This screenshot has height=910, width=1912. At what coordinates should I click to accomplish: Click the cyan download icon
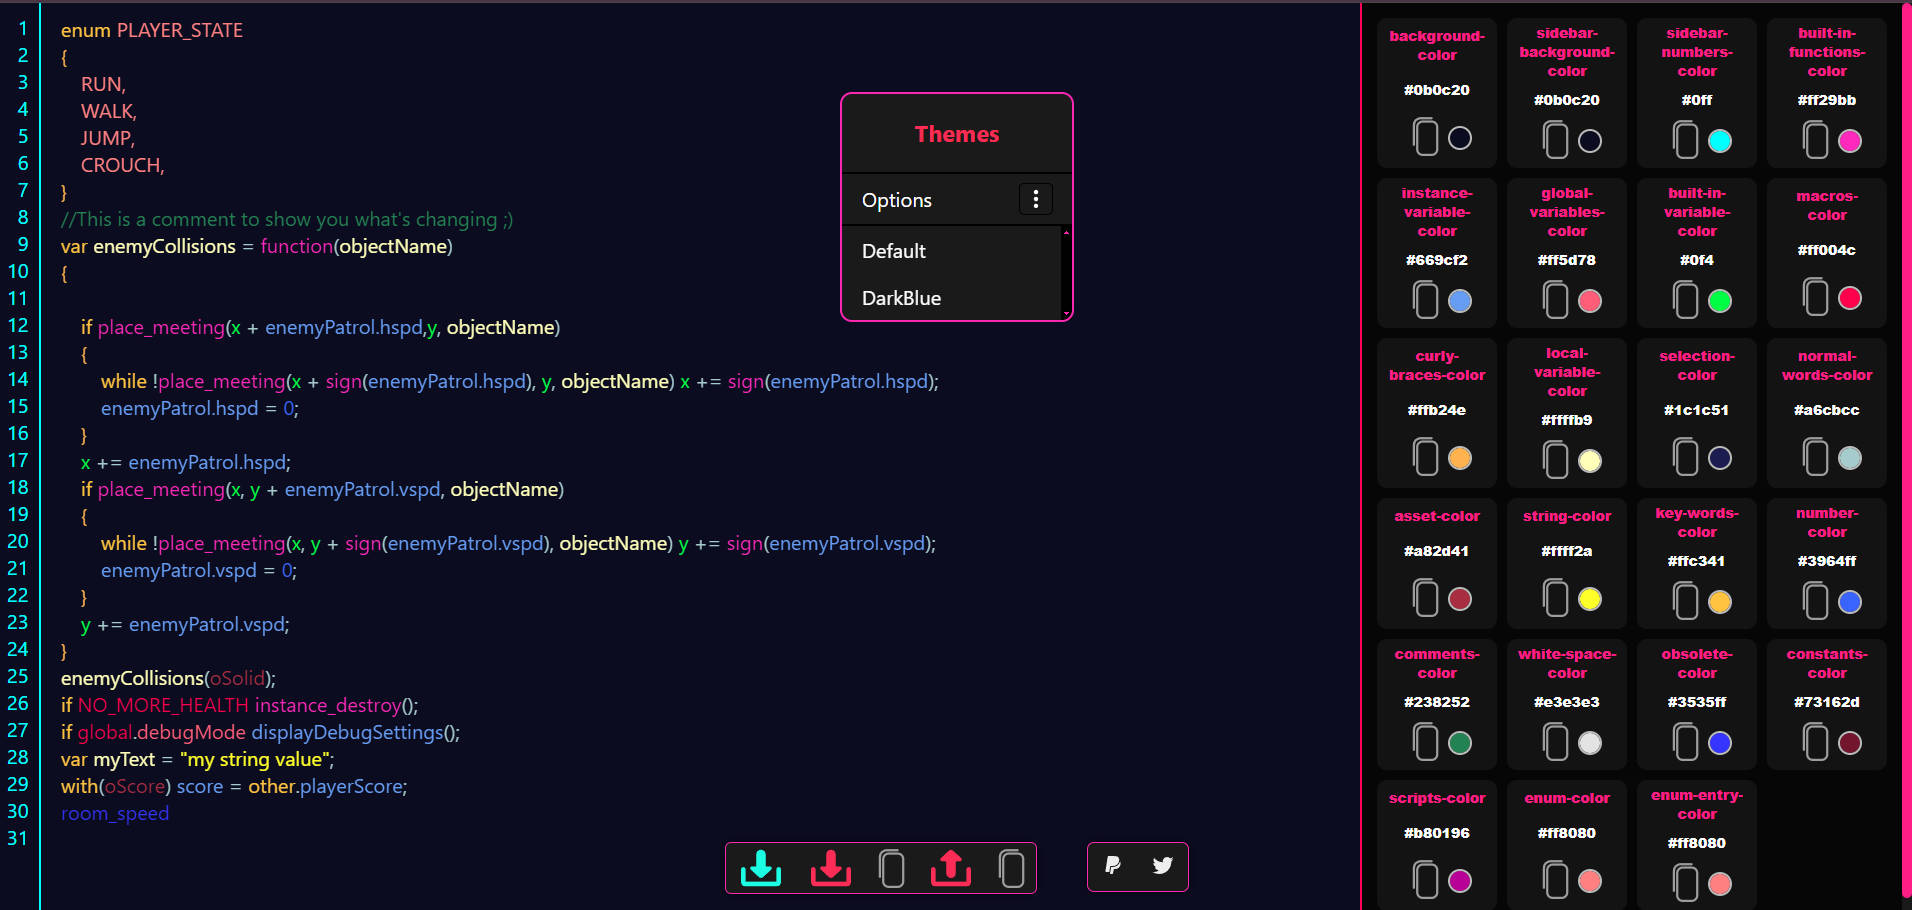(x=761, y=868)
